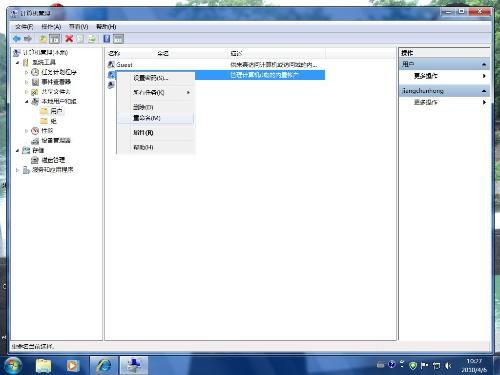Click 更多操作 under the 用户 actions section

pos(425,76)
